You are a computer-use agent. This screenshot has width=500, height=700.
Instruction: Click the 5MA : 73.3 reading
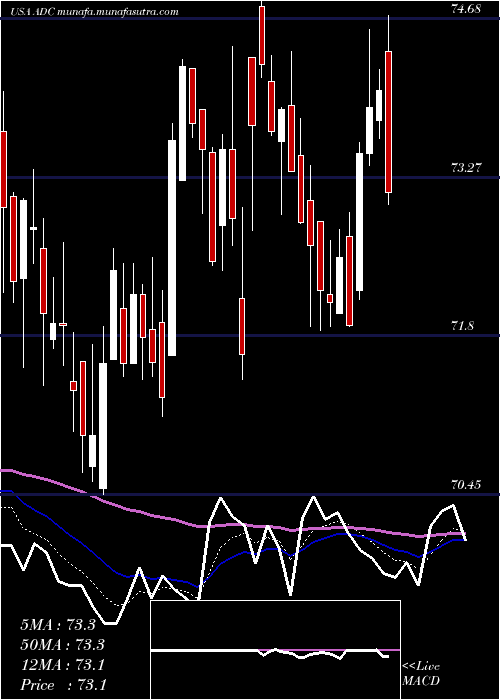[58, 625]
